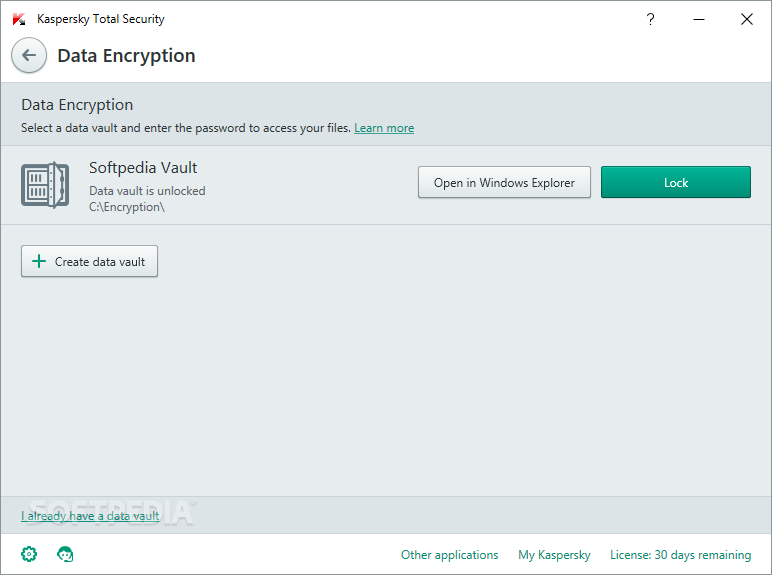
Task: View license with 30 days remaining
Action: point(680,555)
